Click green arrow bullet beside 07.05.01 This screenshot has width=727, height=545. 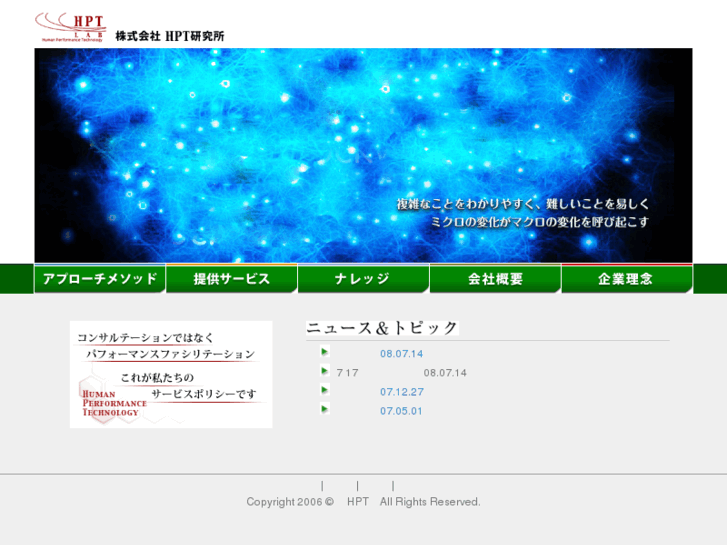pos(325,409)
